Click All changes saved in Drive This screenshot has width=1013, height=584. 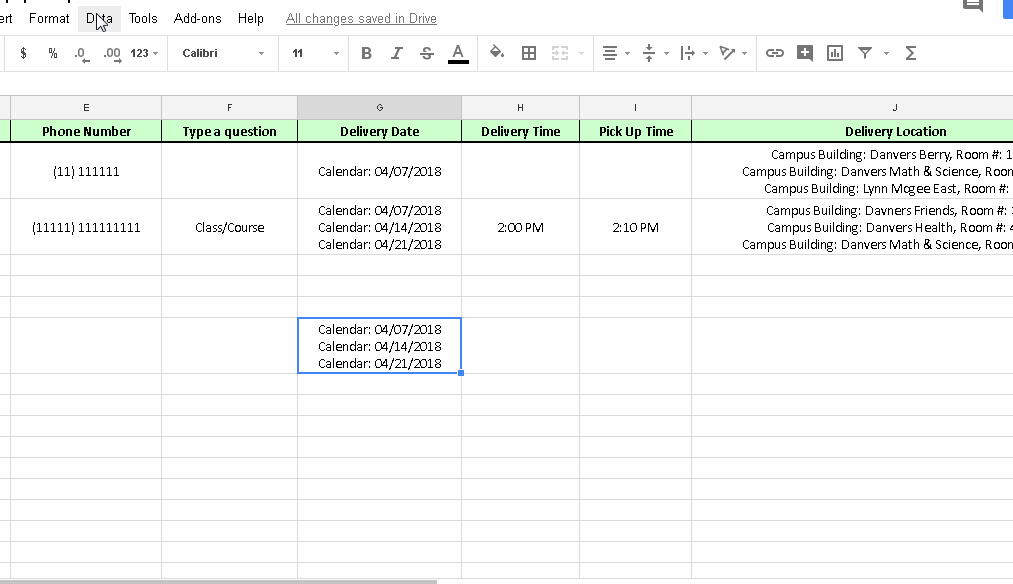point(361,18)
